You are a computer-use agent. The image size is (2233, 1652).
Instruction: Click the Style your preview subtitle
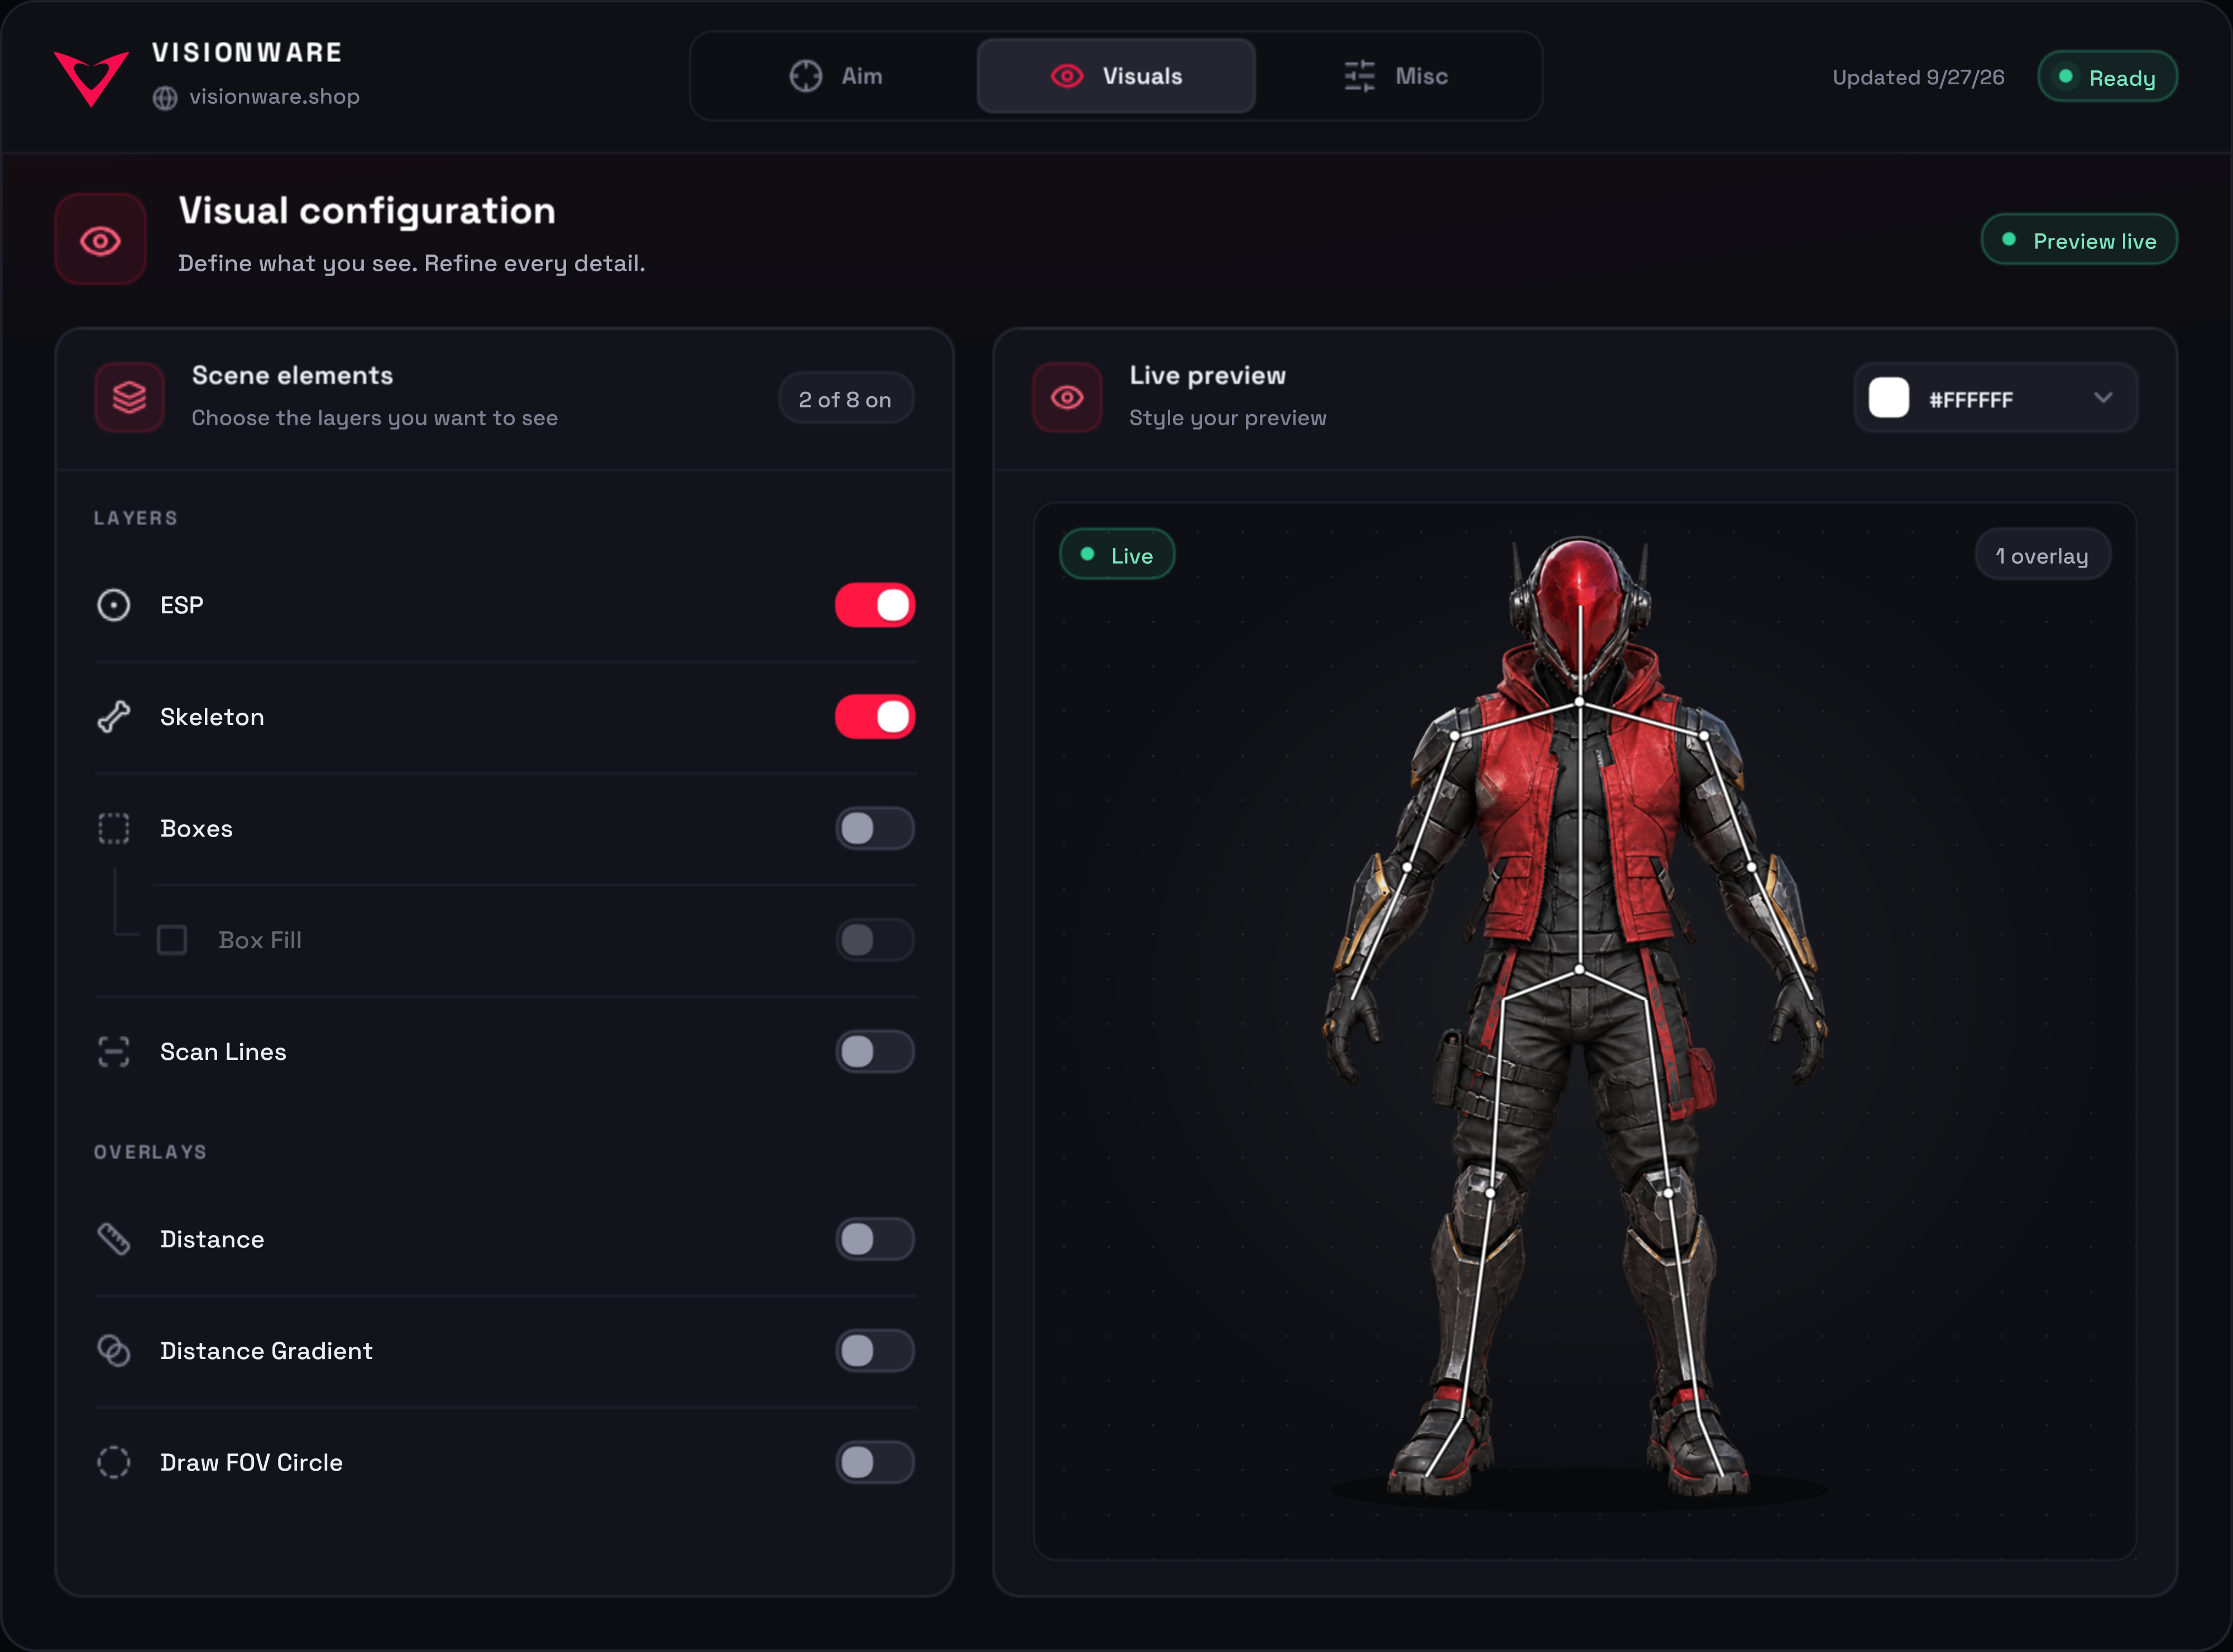1227,418
